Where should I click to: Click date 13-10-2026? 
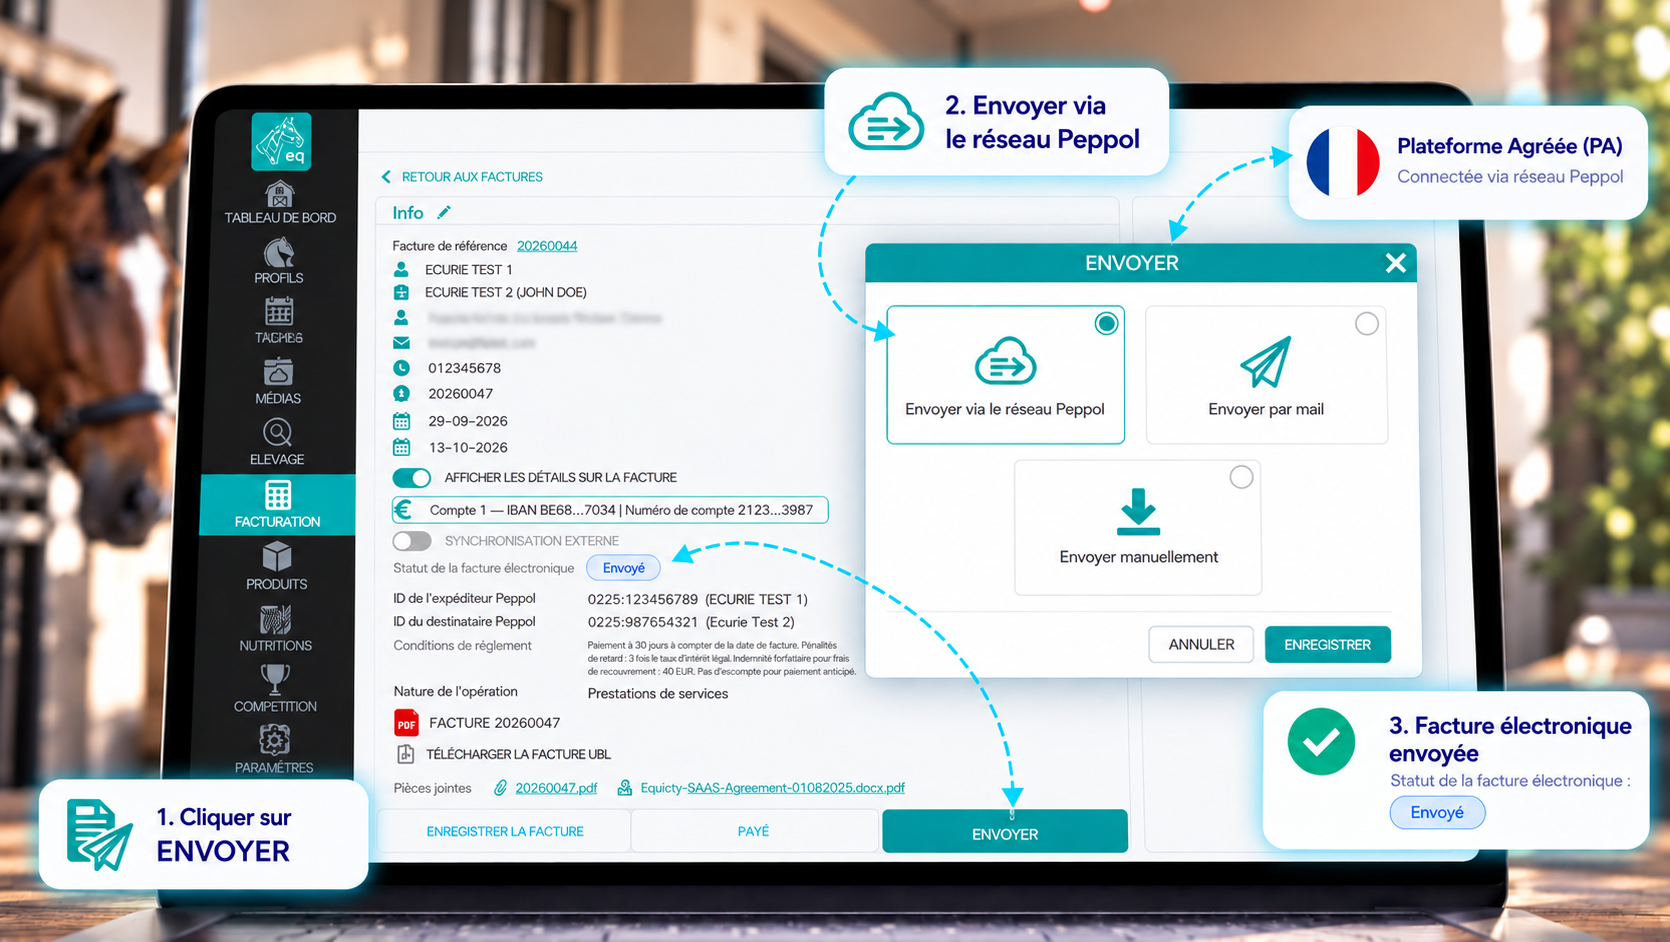pos(468,448)
